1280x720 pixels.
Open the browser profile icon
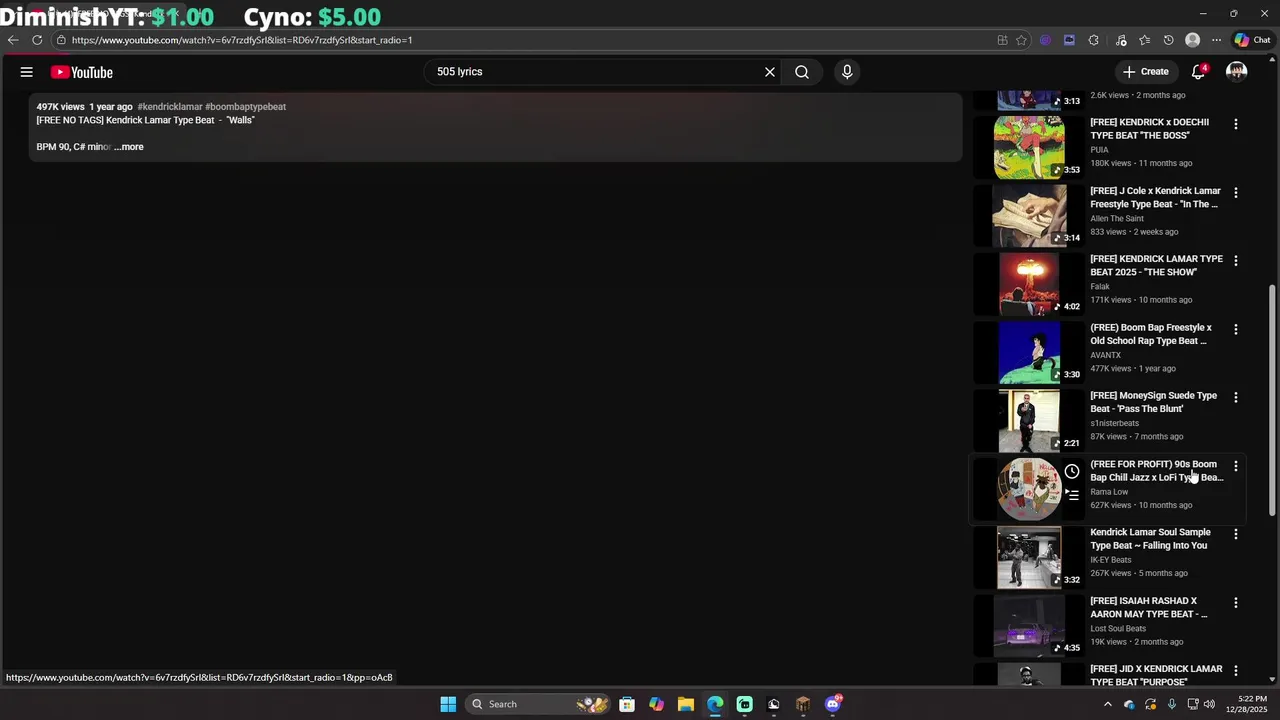(1192, 40)
